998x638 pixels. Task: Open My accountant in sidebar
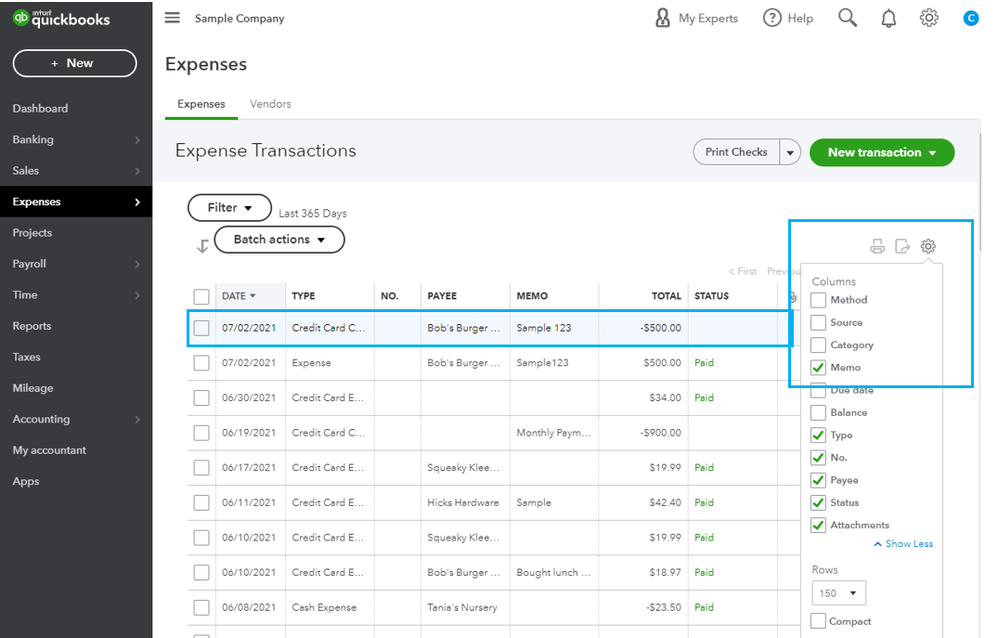click(49, 450)
